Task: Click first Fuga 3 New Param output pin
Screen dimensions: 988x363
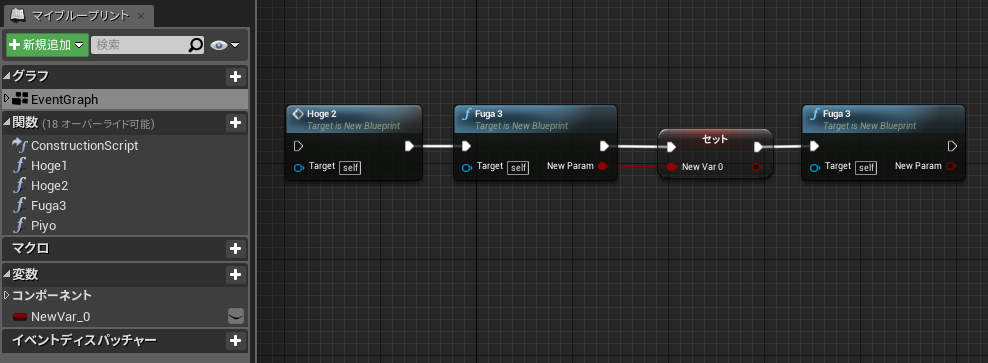Action: pos(603,166)
